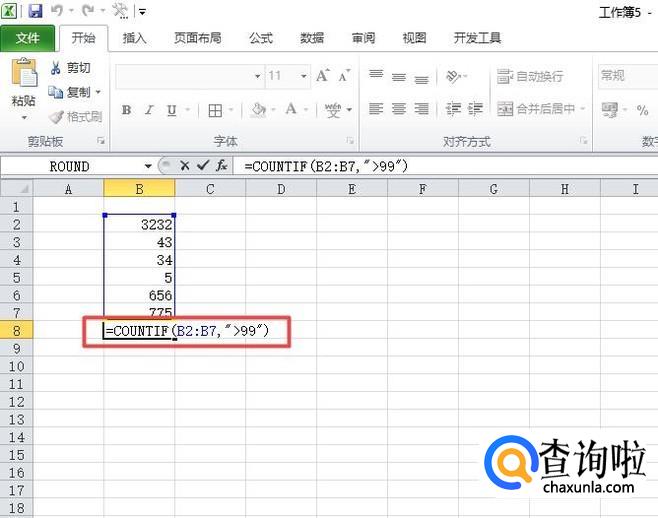Click the accounting number format icon
Screen dimensions: 658x518
click(x=610, y=110)
